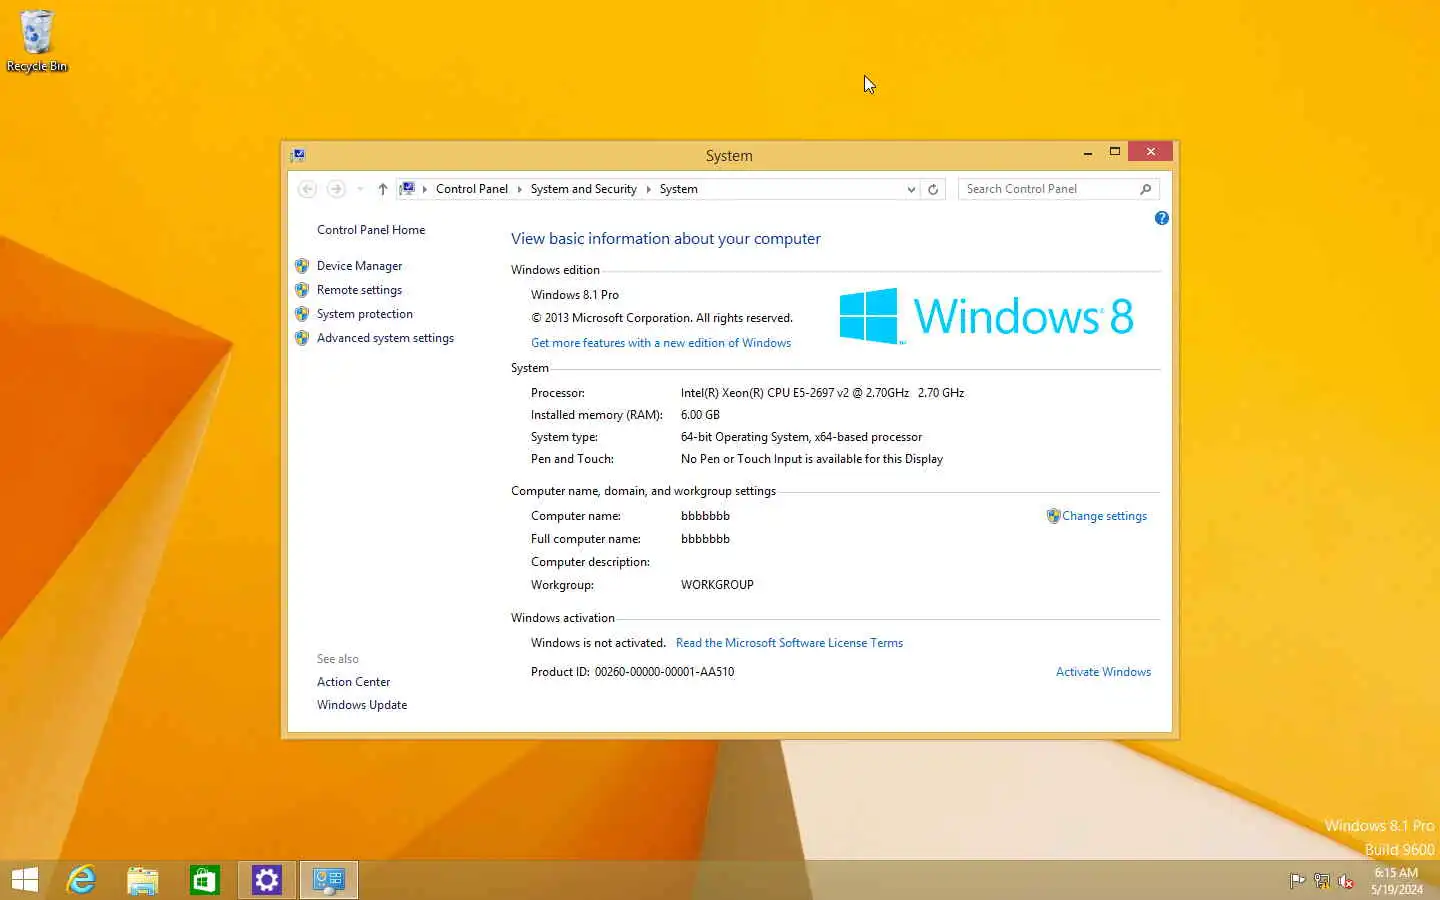Open Action Center under See also

point(353,682)
